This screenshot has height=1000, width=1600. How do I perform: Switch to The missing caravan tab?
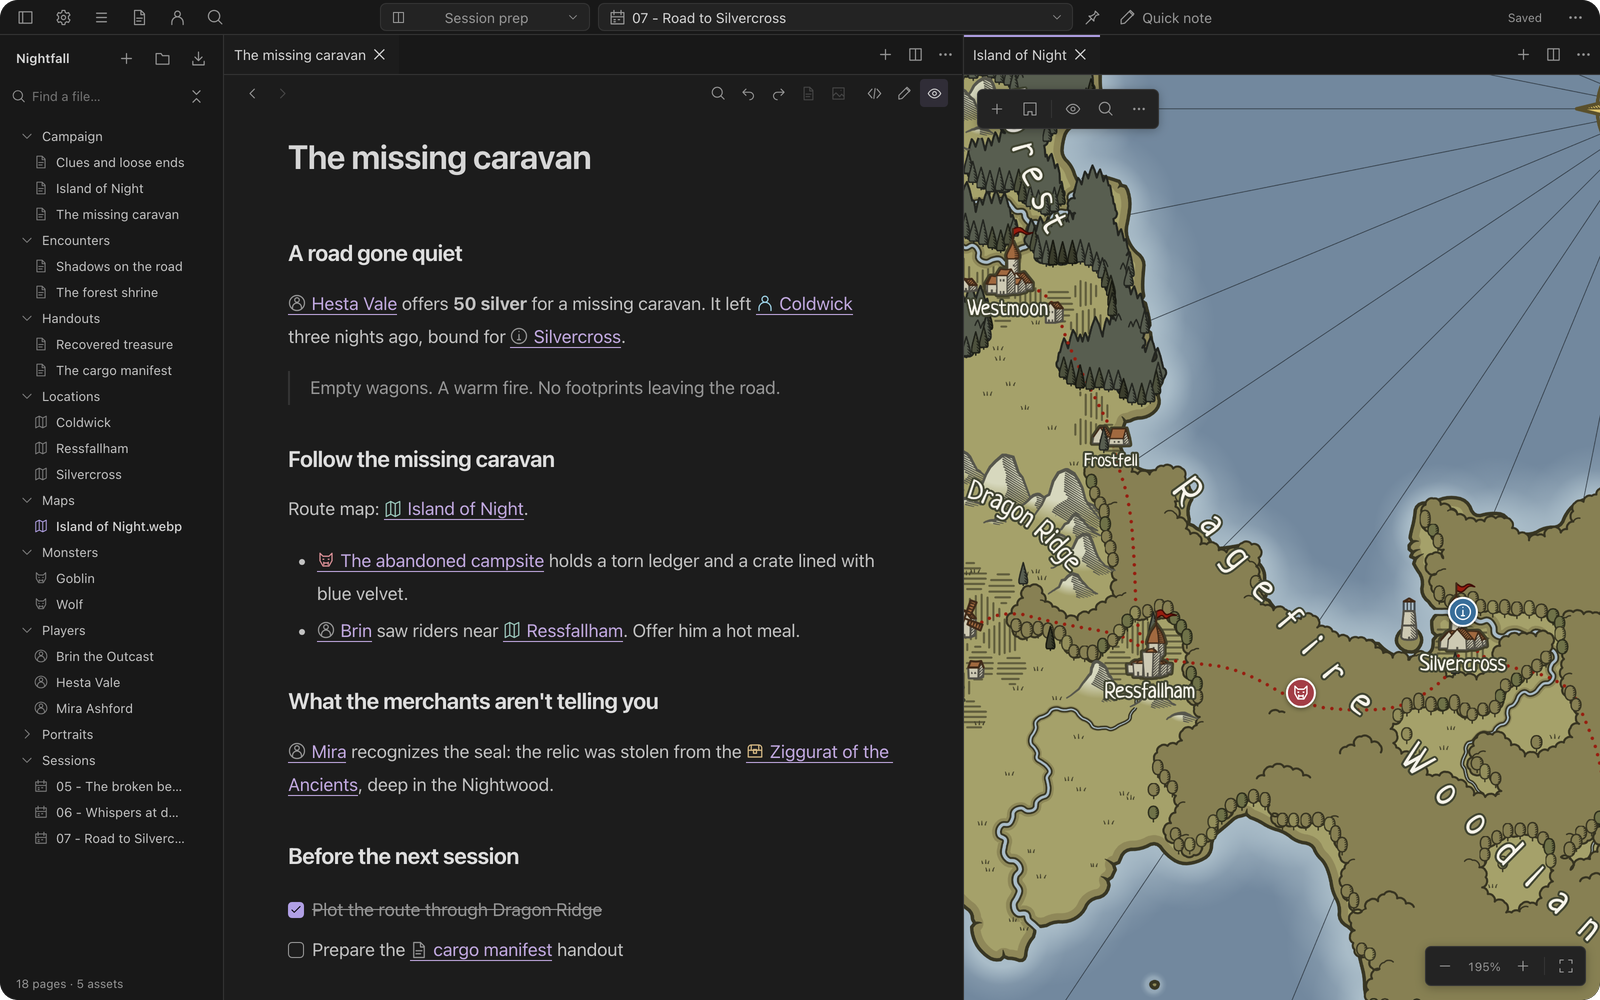pos(300,55)
